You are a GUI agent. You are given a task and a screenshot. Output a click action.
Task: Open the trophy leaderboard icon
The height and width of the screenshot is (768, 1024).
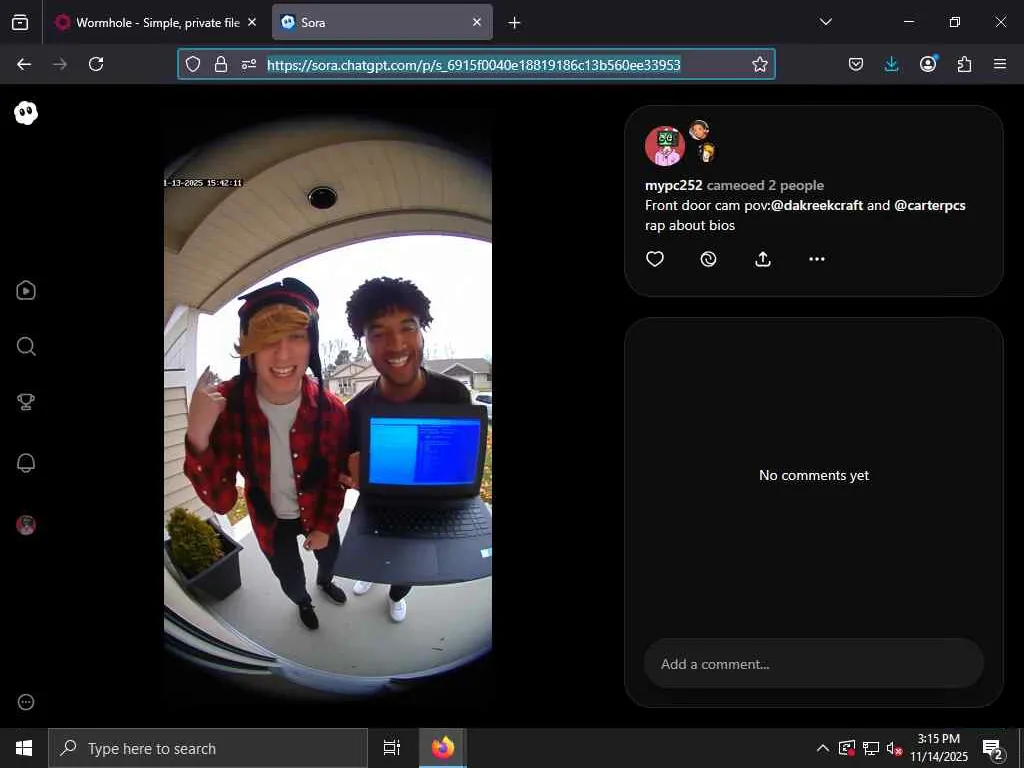point(26,402)
